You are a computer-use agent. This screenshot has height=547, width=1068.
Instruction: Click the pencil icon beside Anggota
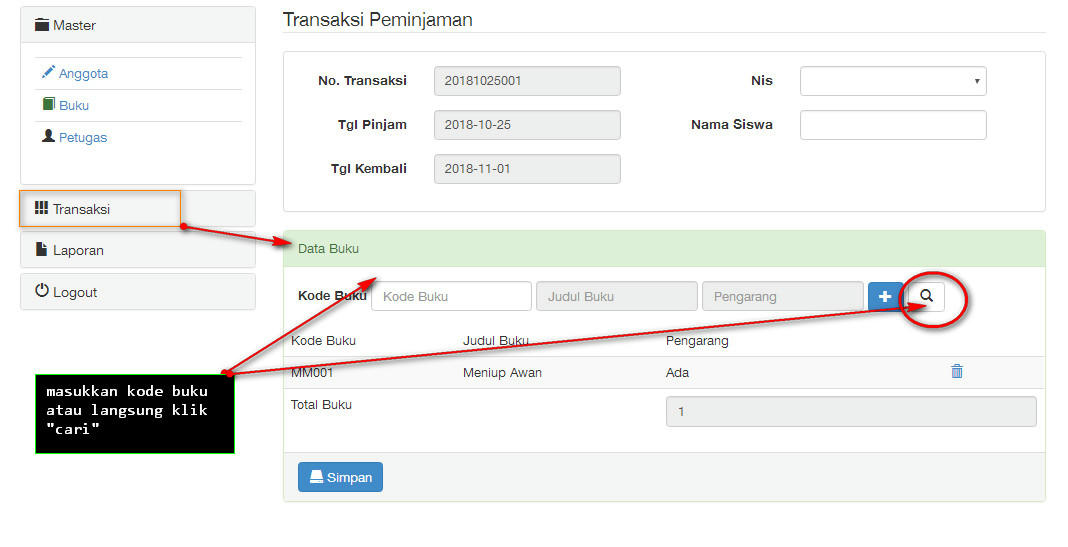(48, 72)
